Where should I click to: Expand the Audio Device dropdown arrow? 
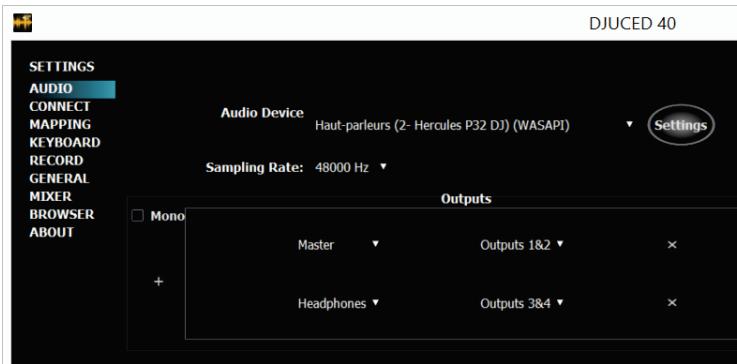click(630, 125)
